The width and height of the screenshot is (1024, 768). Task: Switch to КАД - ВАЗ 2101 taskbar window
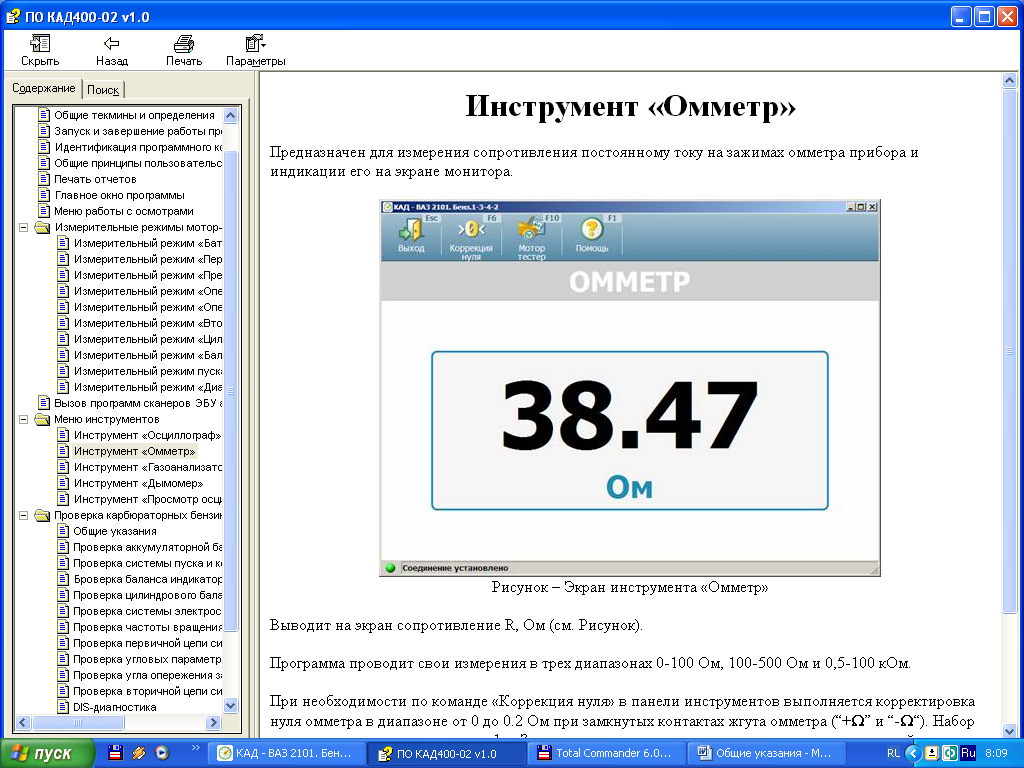[286, 754]
